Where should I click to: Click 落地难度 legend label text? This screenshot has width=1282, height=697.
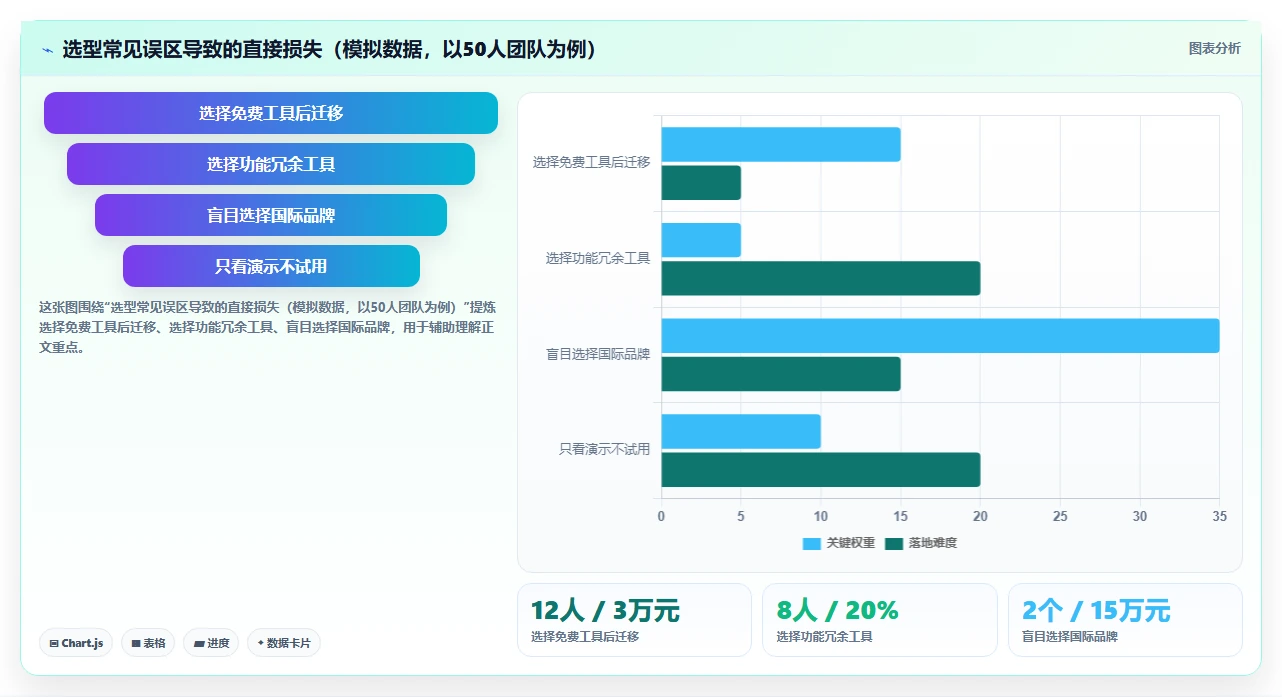pyautogui.click(x=933, y=543)
